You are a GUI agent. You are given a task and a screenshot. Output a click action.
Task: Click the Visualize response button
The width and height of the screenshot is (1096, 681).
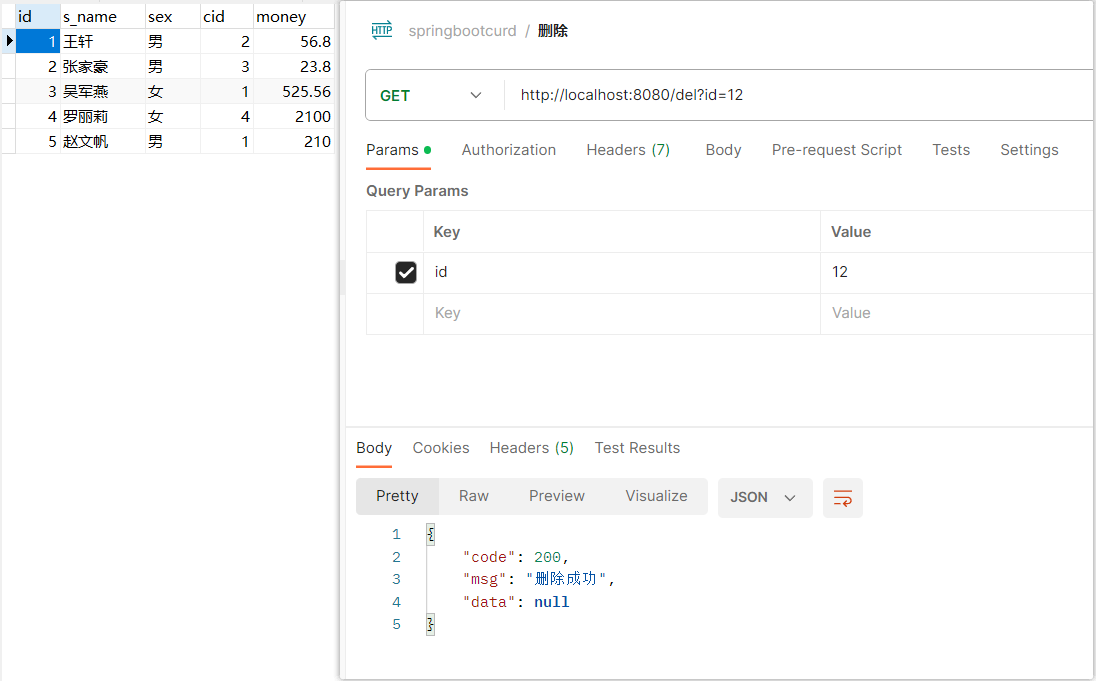click(x=656, y=496)
